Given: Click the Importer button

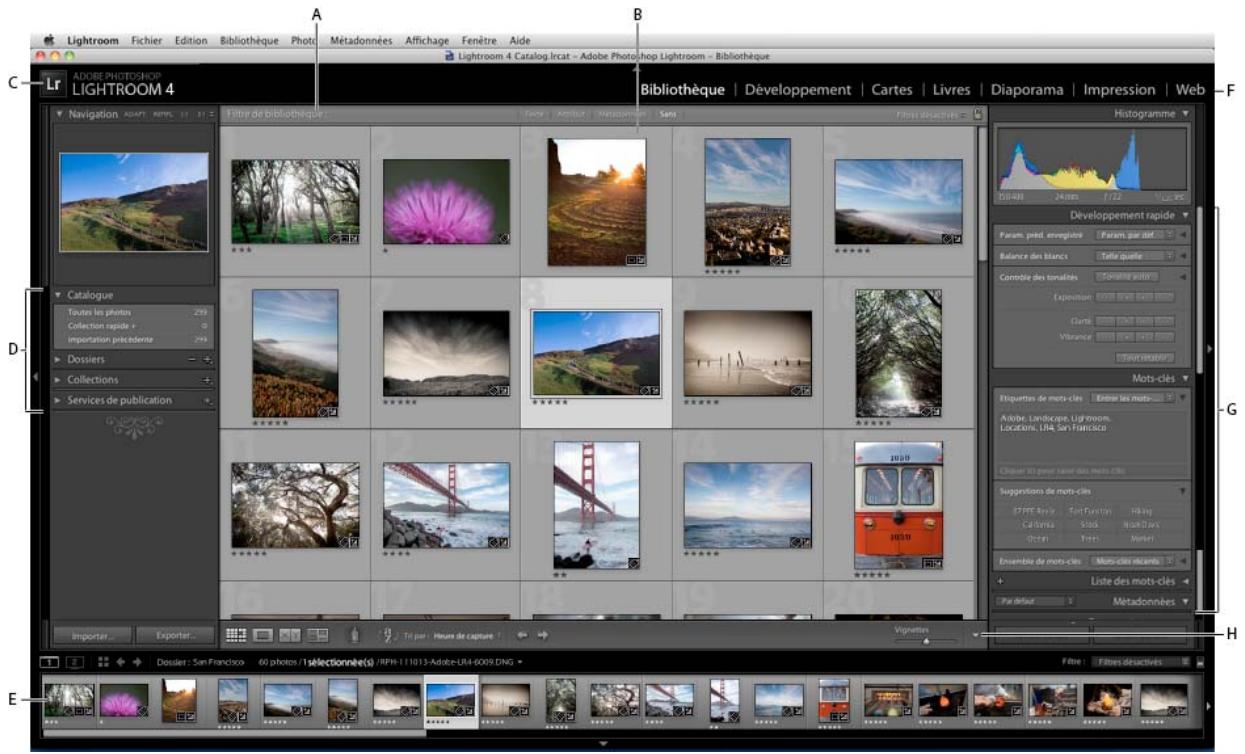Looking at the screenshot, I should tap(92, 635).
